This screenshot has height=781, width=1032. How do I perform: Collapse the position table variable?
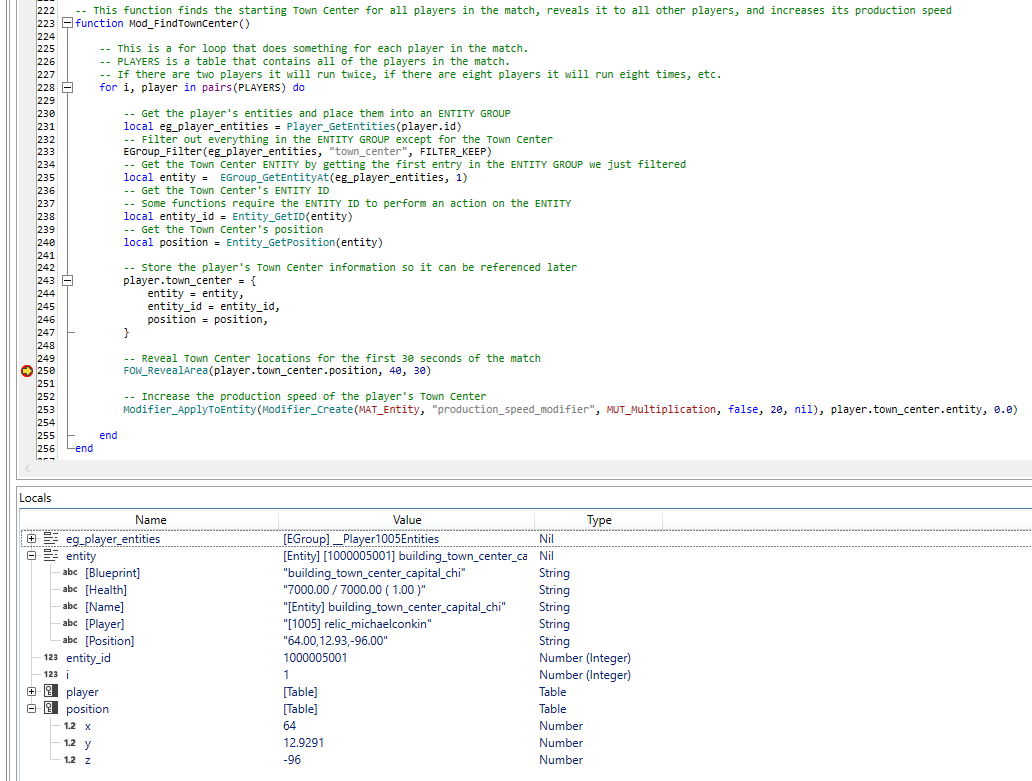(x=31, y=709)
